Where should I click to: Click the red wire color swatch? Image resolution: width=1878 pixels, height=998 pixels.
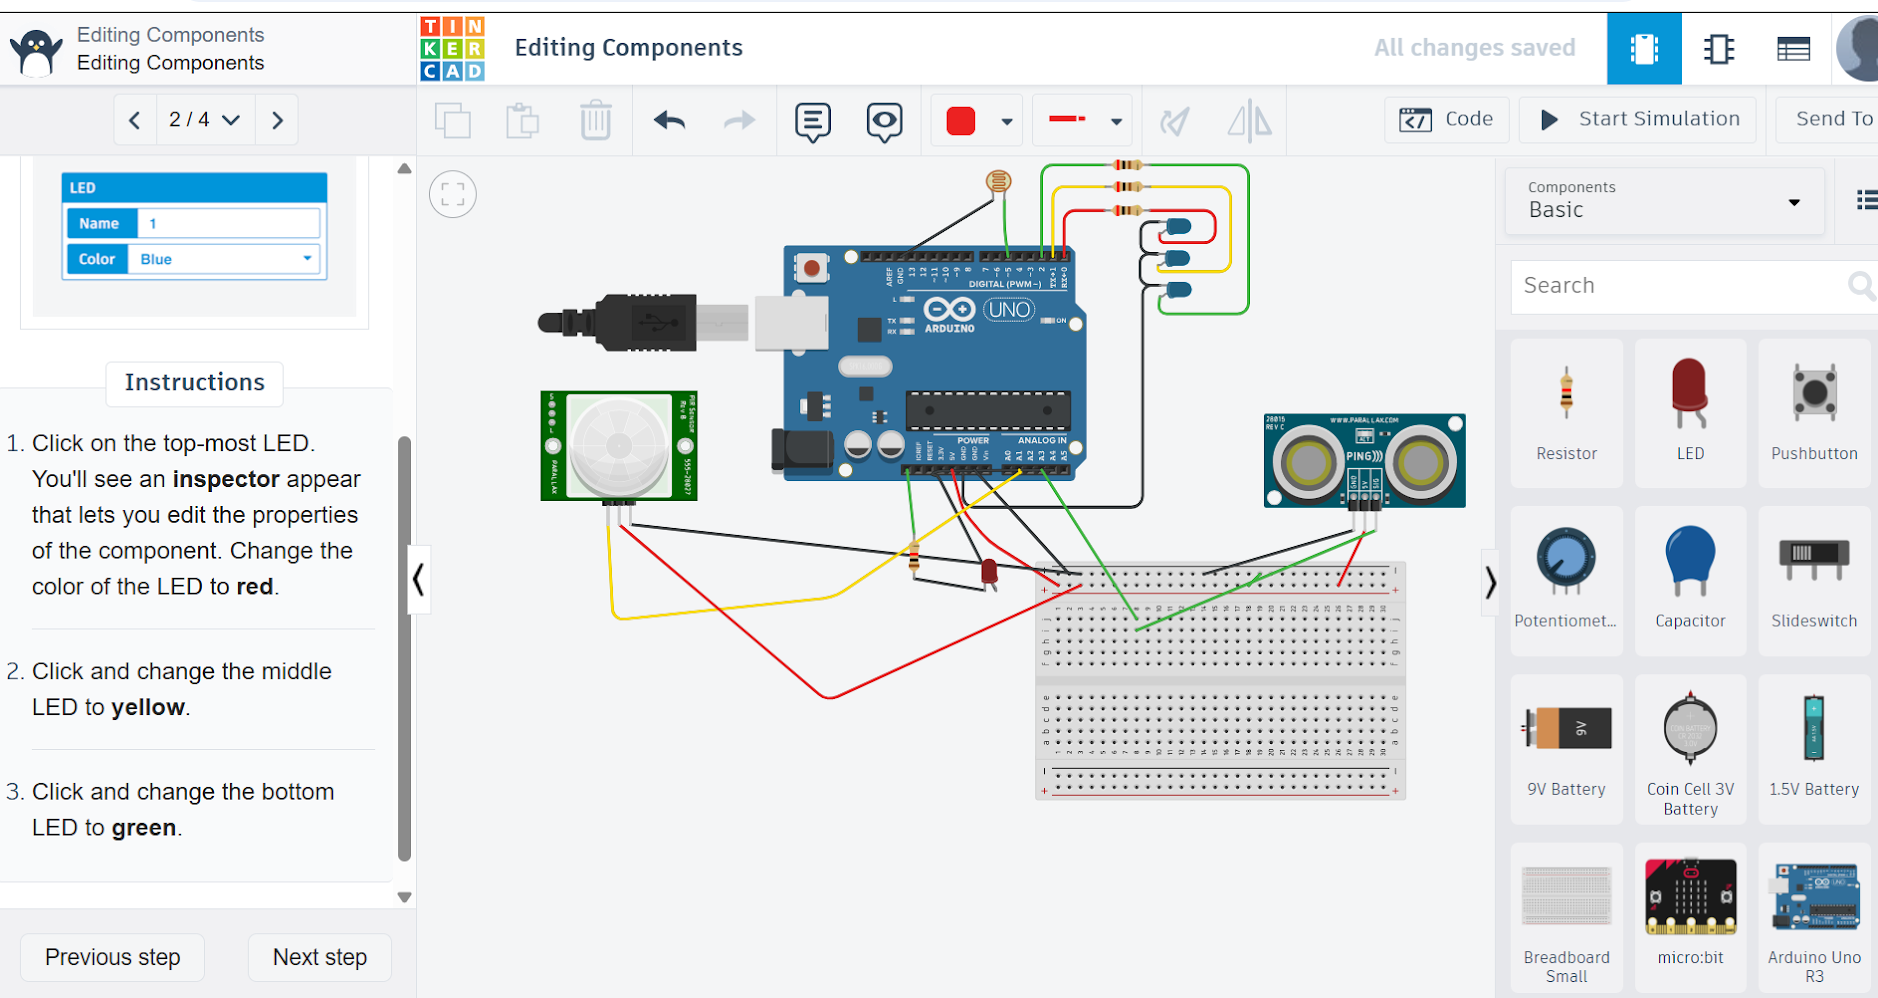pyautogui.click(x=961, y=121)
